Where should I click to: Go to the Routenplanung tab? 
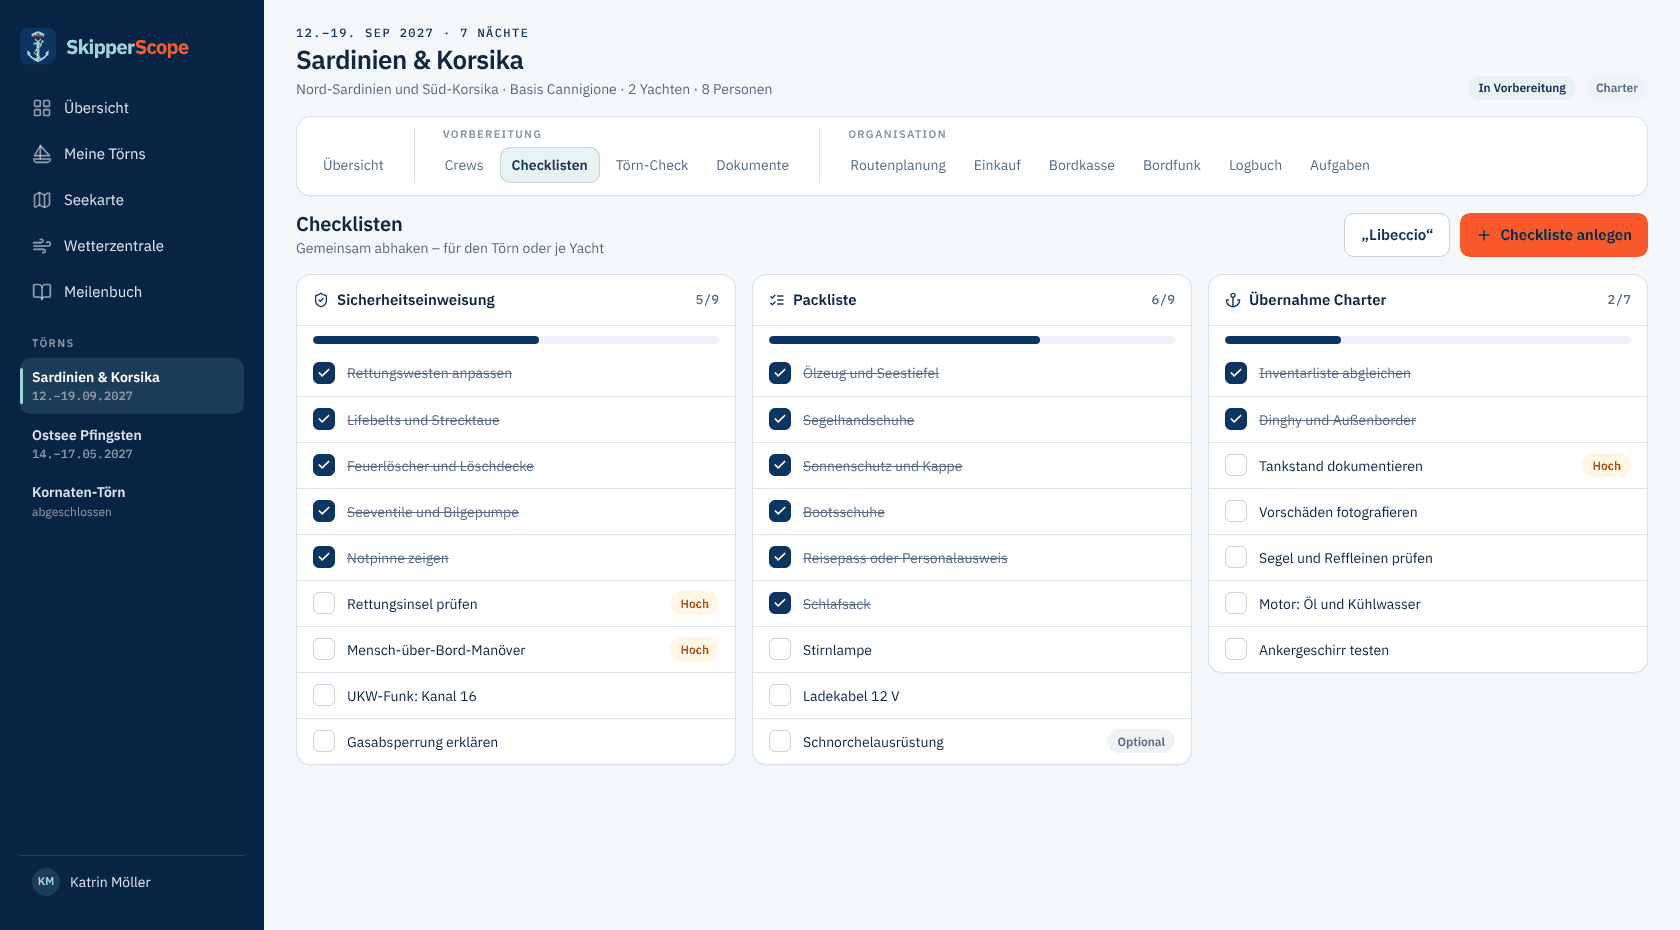[x=898, y=165]
